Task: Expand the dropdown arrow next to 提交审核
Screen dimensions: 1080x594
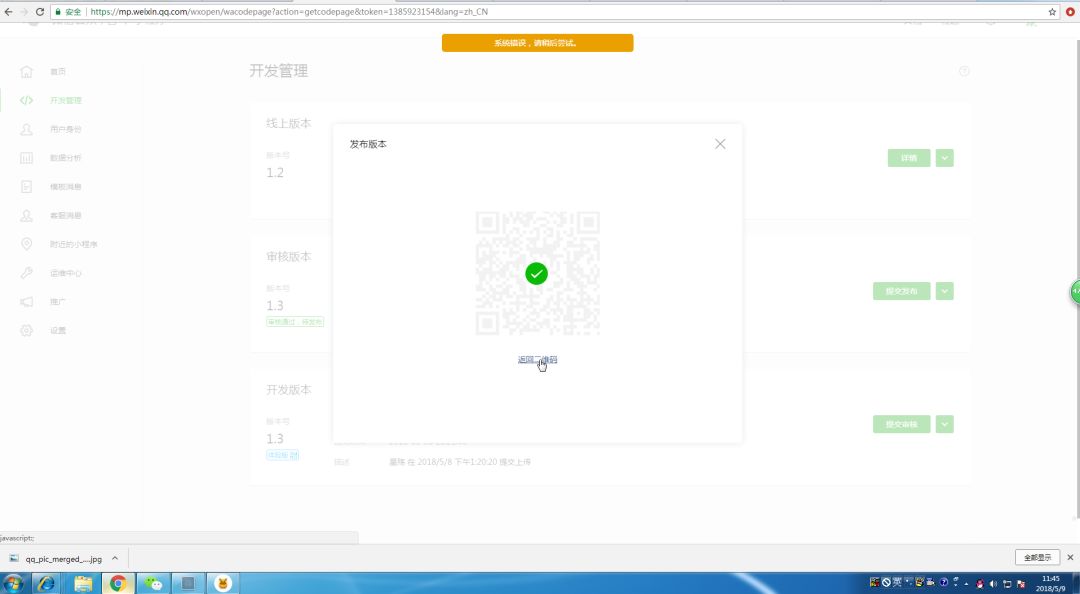Action: point(944,424)
